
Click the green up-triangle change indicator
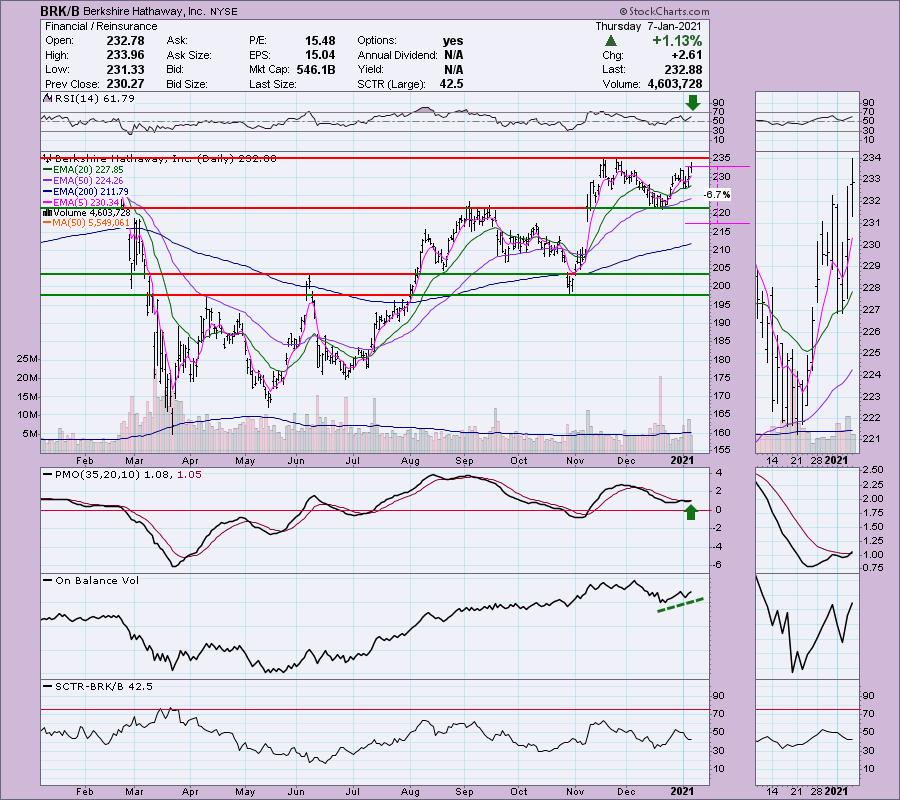click(x=611, y=41)
